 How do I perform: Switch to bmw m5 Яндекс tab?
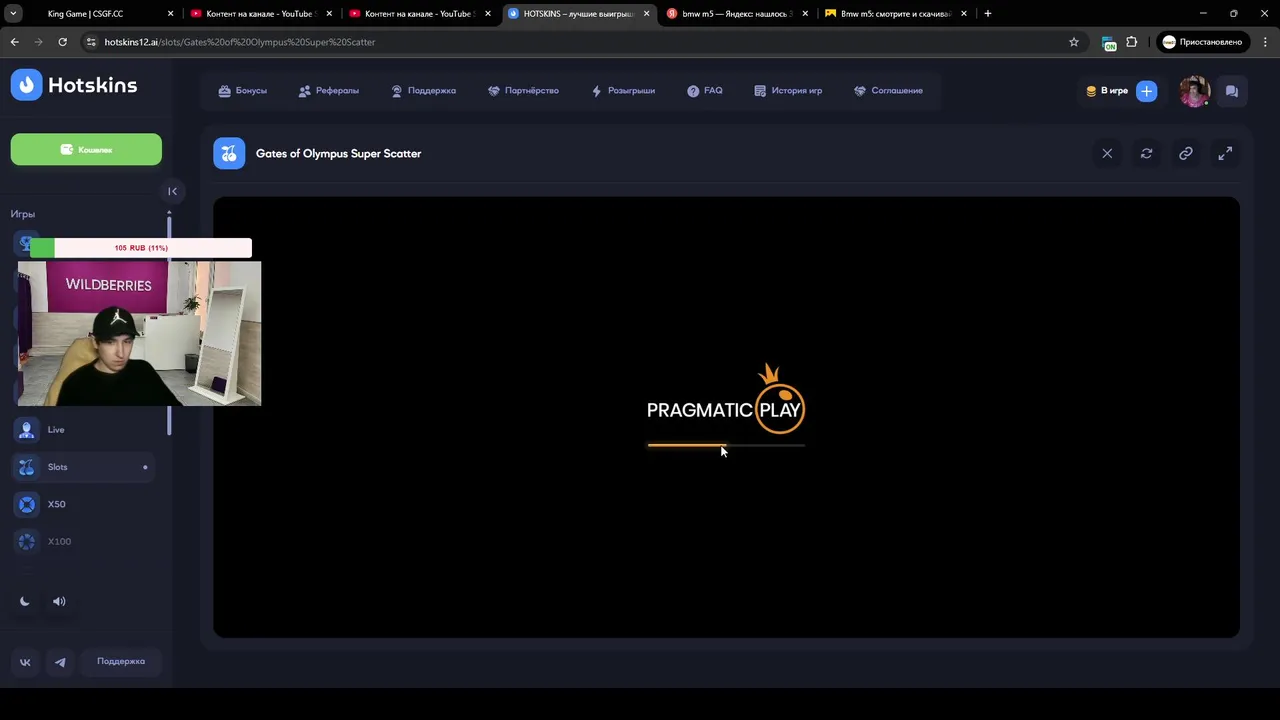[735, 14]
